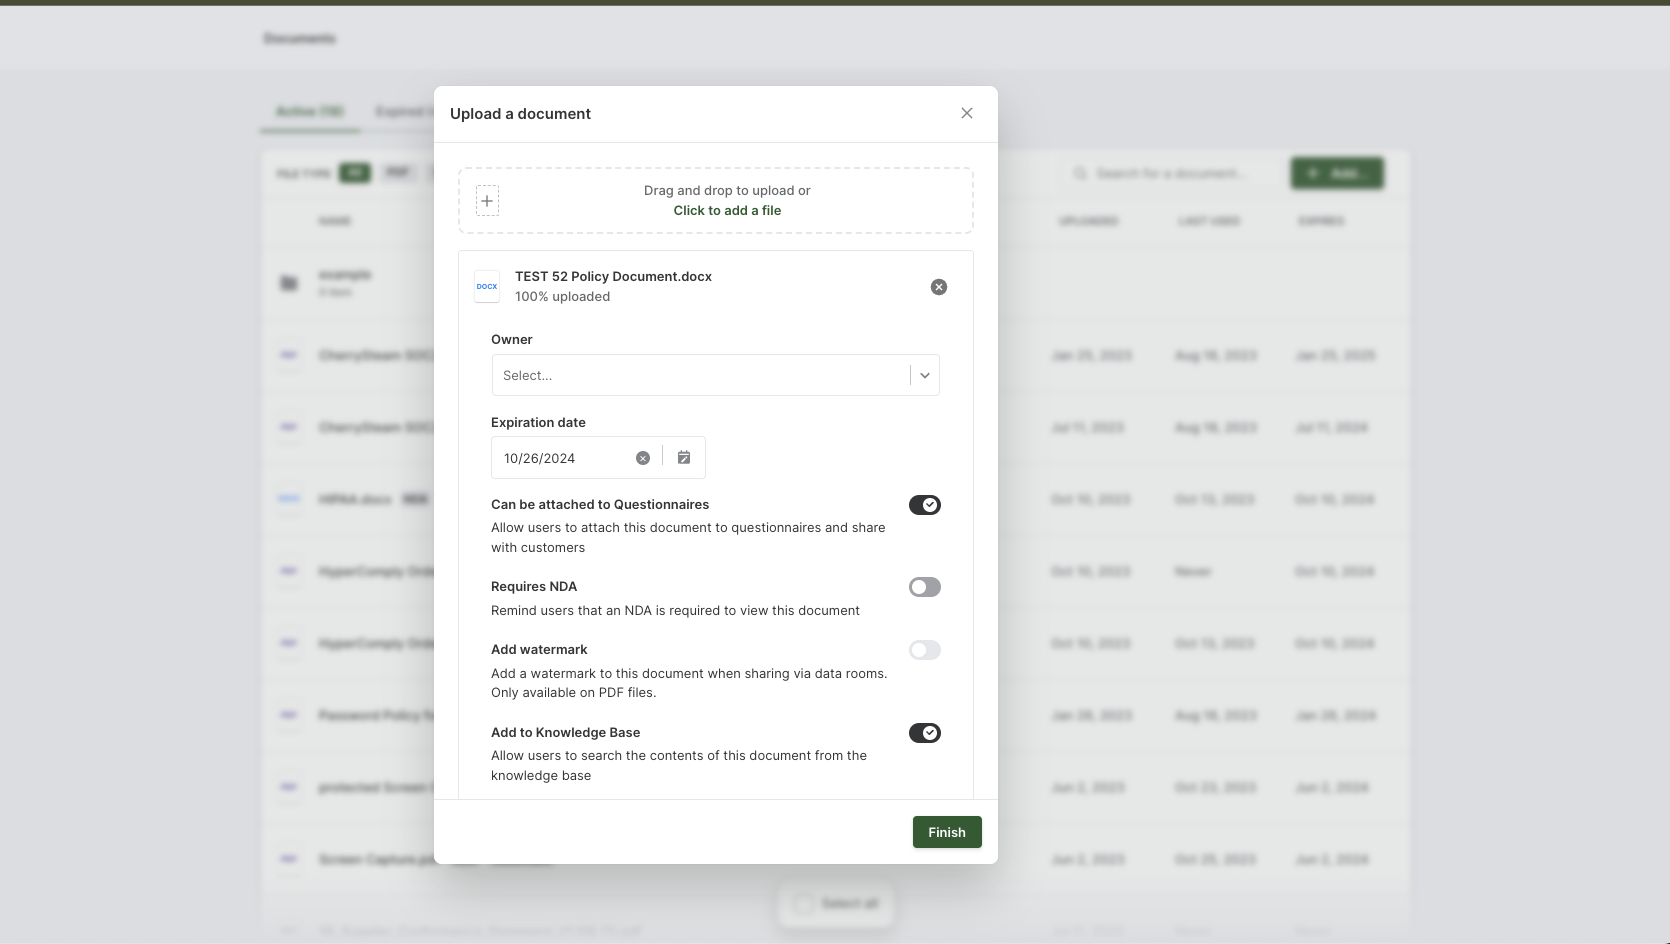Click the Select all checkbox at bottom
Viewport: 1670px width, 944px height.
point(803,904)
